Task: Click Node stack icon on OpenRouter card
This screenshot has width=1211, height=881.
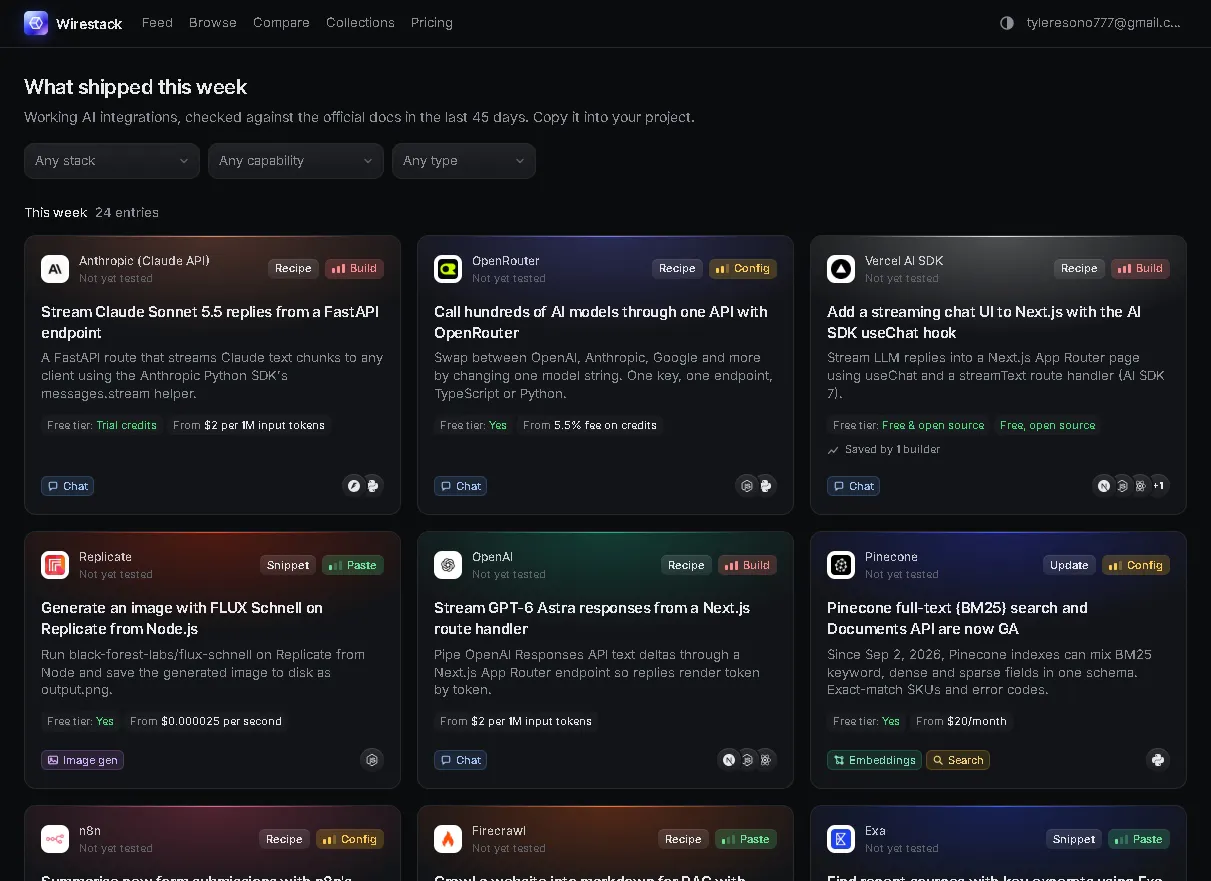Action: pyautogui.click(x=746, y=486)
